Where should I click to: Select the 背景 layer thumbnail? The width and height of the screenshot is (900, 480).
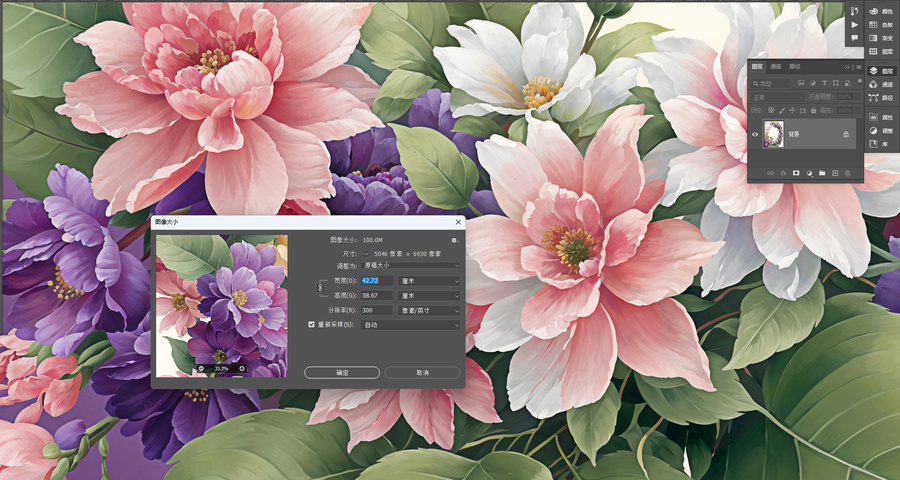[x=774, y=134]
